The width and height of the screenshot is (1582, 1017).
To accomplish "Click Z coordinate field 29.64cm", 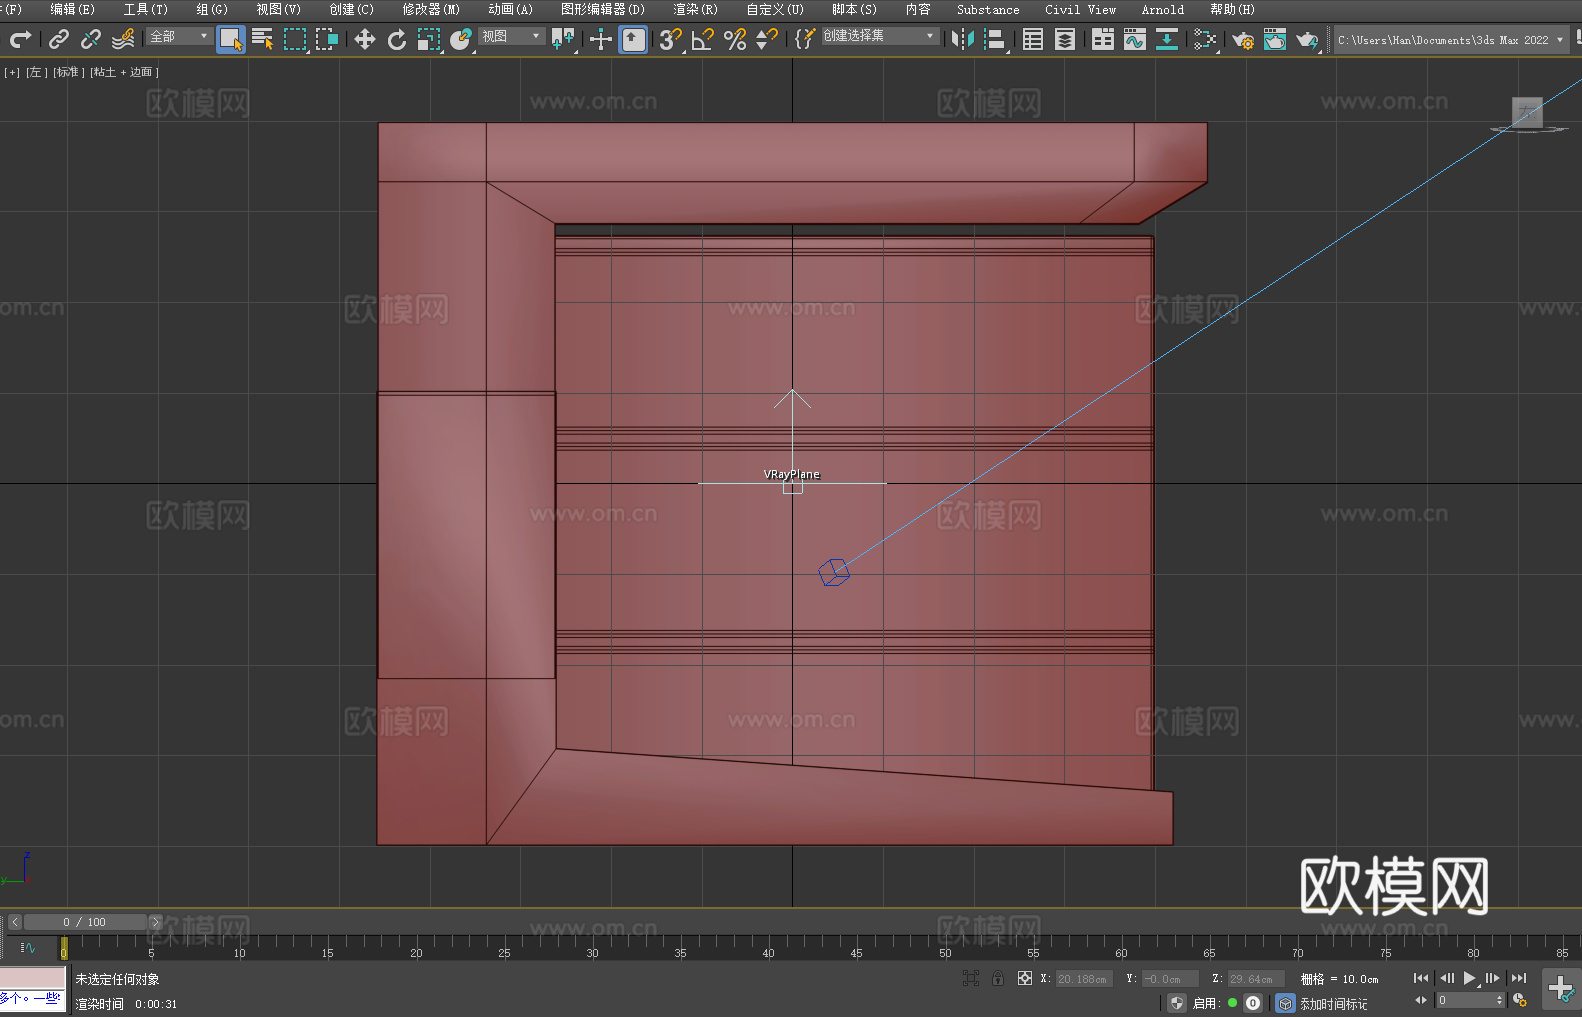I will (1256, 979).
